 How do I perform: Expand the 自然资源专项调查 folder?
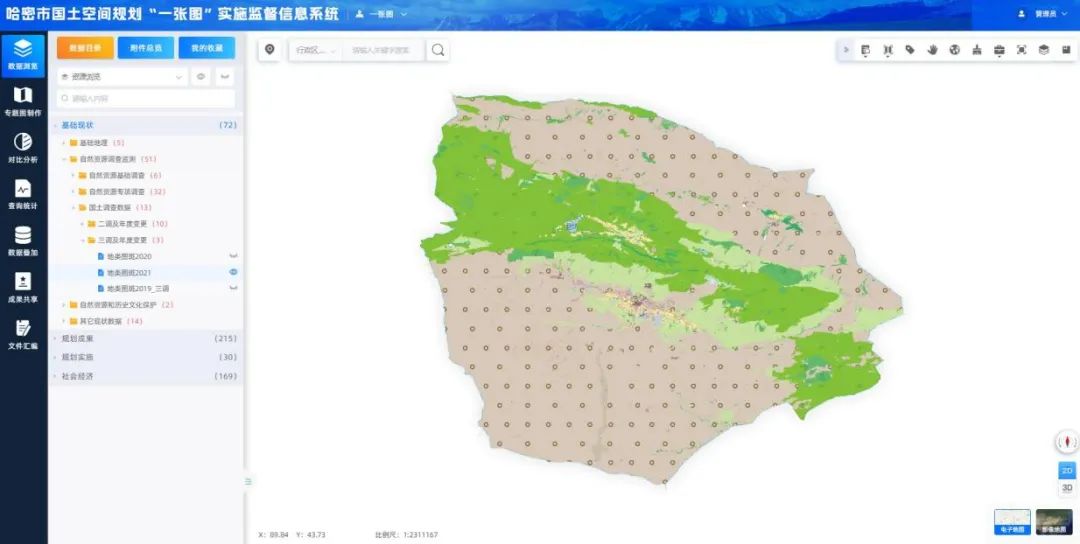tap(73, 191)
